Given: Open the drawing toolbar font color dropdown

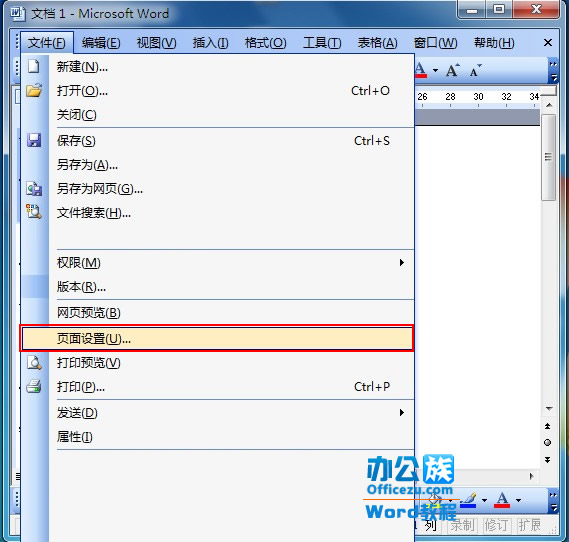Looking at the screenshot, I should (x=519, y=501).
